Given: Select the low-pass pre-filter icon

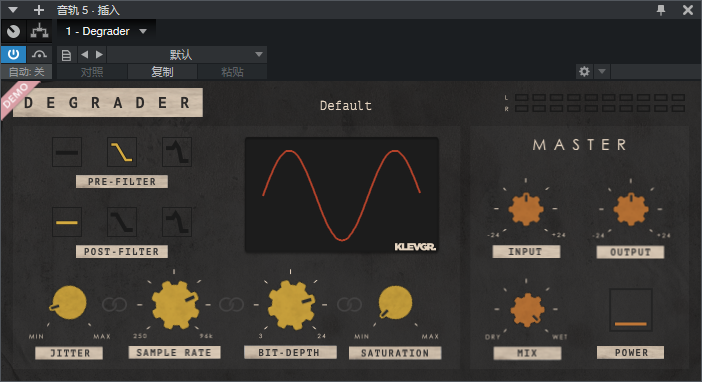Looking at the screenshot, I should coord(122,152).
